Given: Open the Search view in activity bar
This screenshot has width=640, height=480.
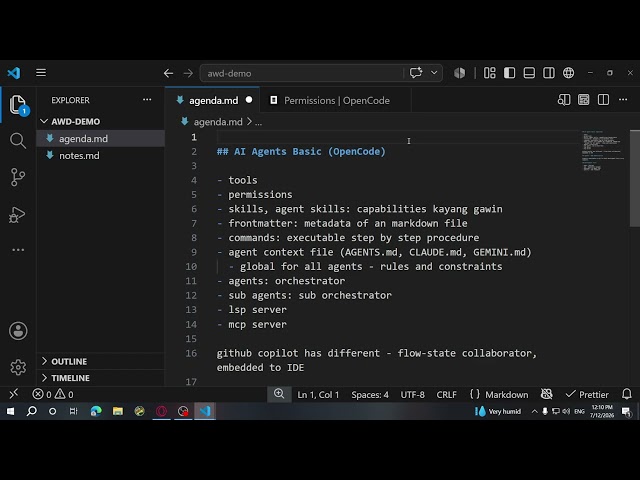Looking at the screenshot, I should pos(18,141).
